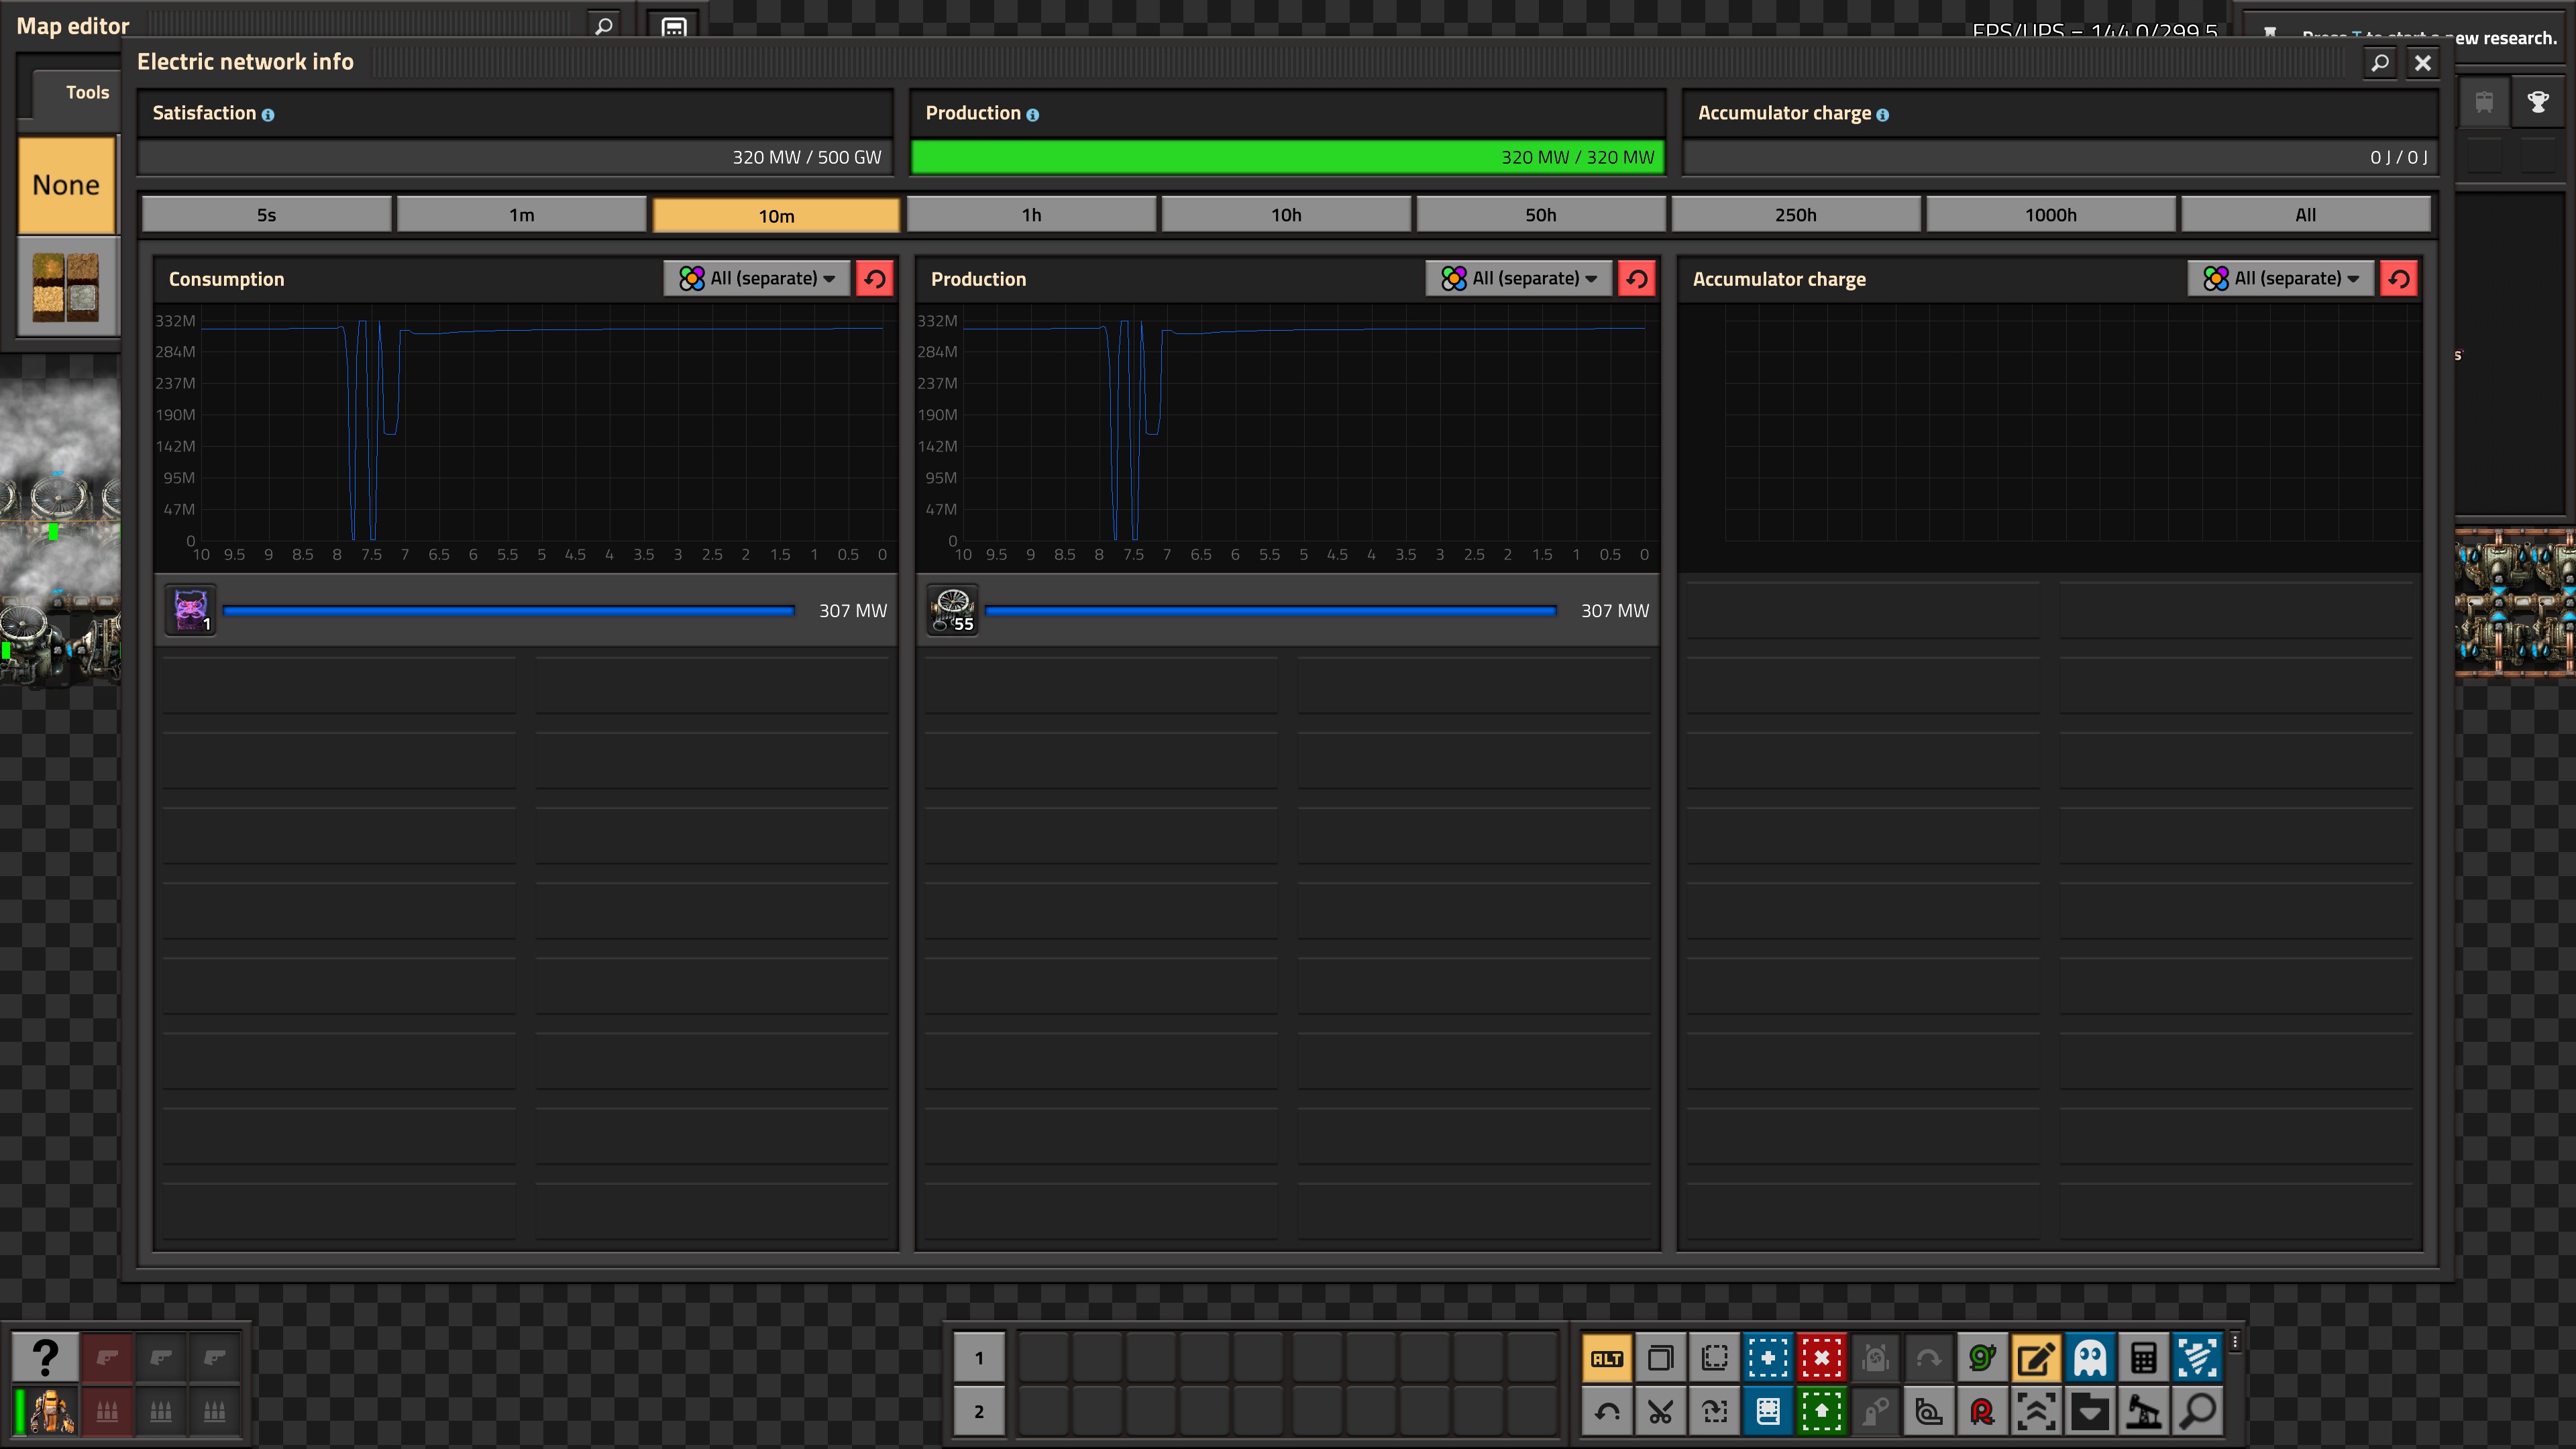This screenshot has height=1449, width=2576.
Task: Select the 1h time range
Action: (1031, 215)
